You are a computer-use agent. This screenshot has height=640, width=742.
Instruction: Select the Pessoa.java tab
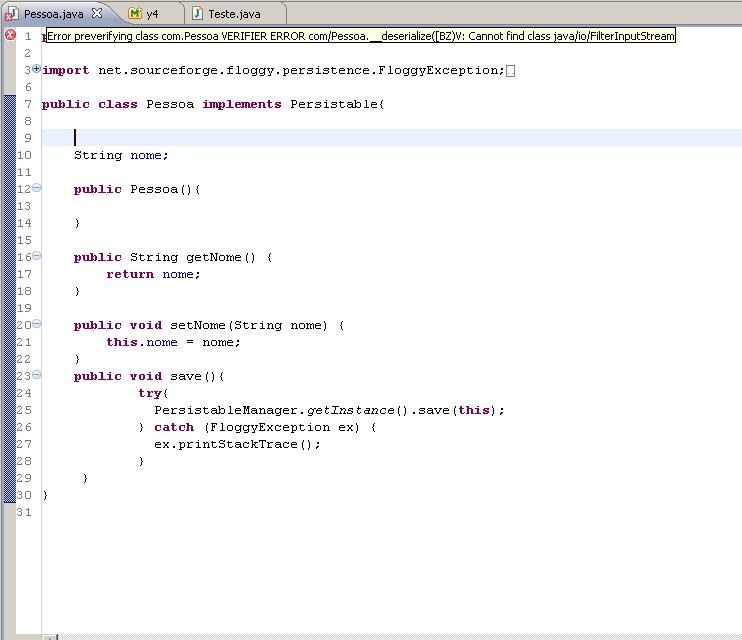53,14
